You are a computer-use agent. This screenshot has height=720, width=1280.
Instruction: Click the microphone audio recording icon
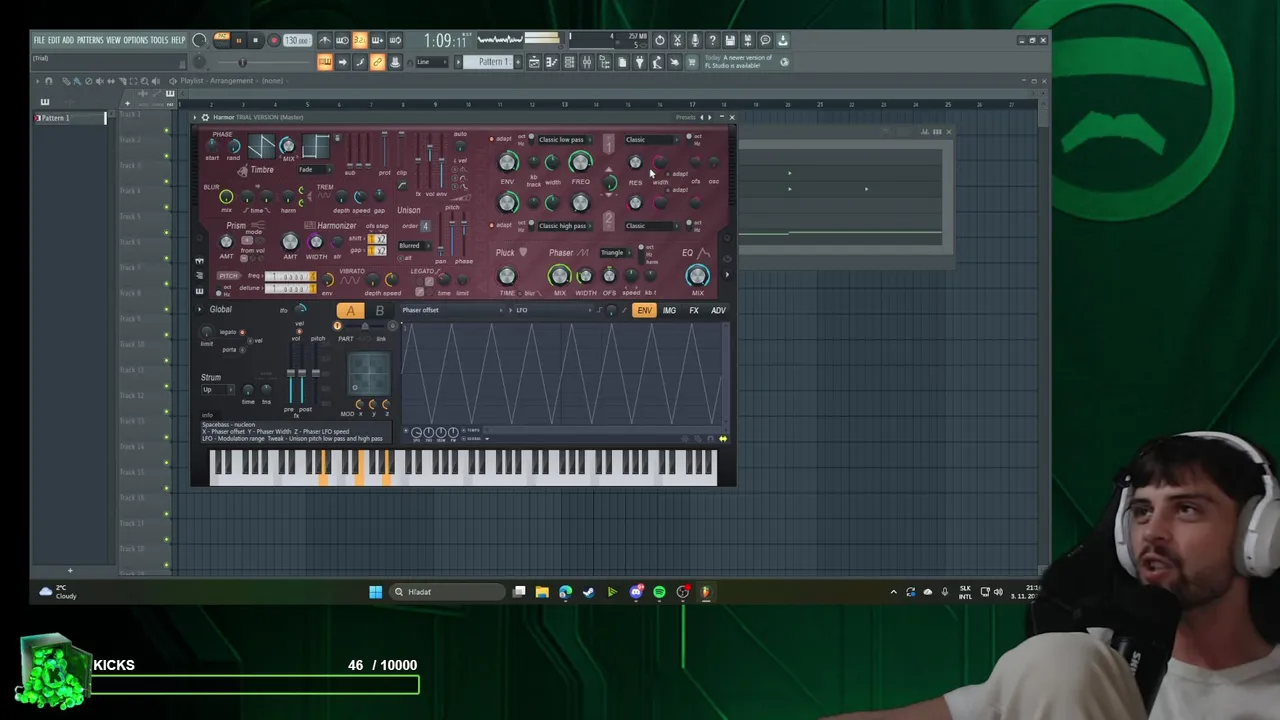[x=695, y=40]
